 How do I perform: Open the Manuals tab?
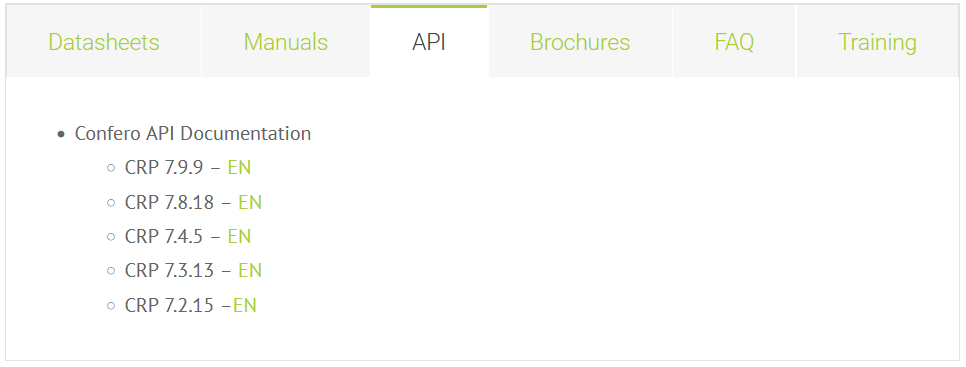(x=286, y=42)
